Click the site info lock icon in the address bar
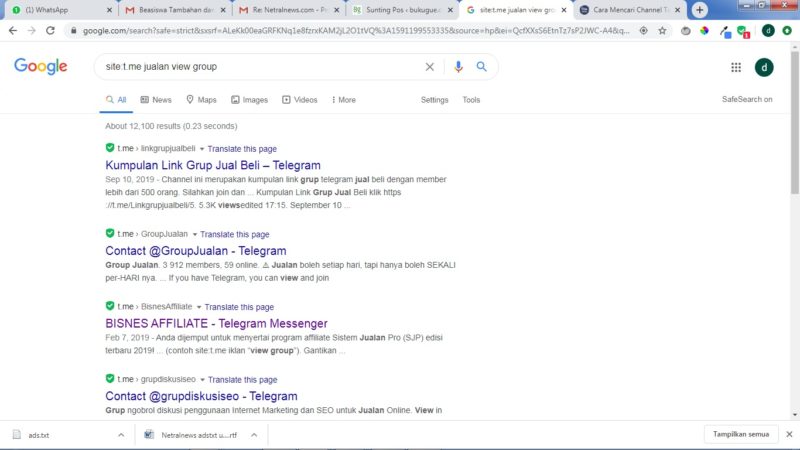This screenshot has width=800, height=450. (x=73, y=31)
